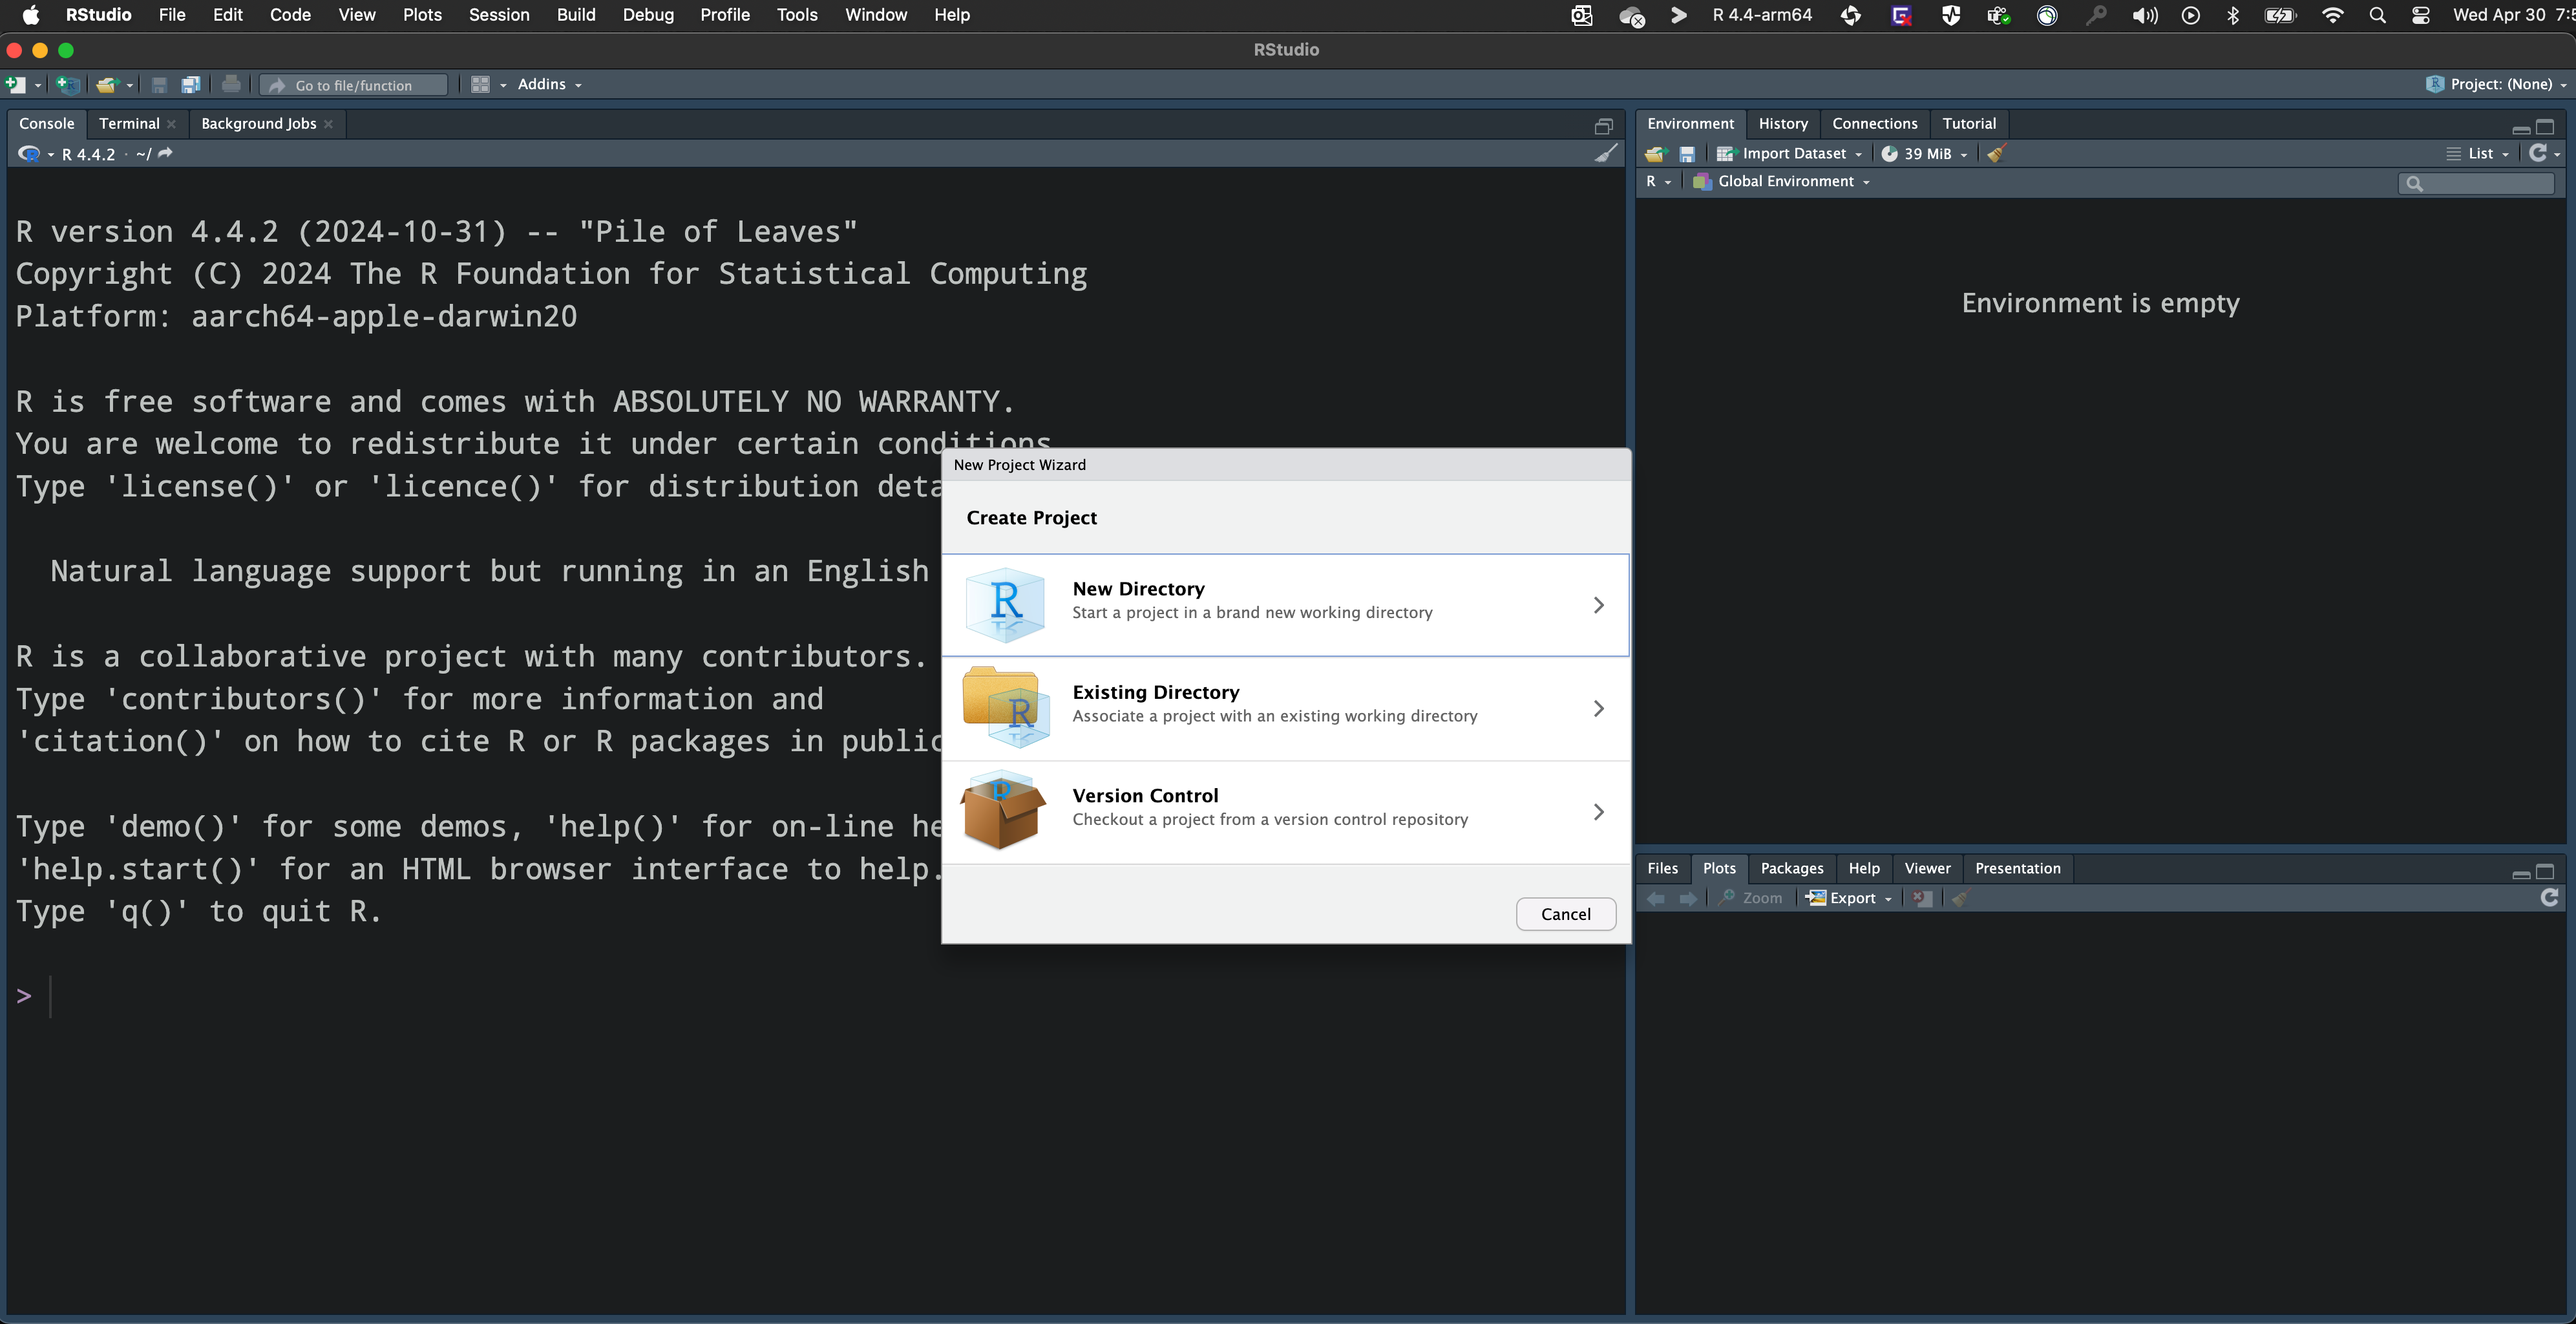
Task: Click the New File icon in toolbar
Action: [15, 85]
